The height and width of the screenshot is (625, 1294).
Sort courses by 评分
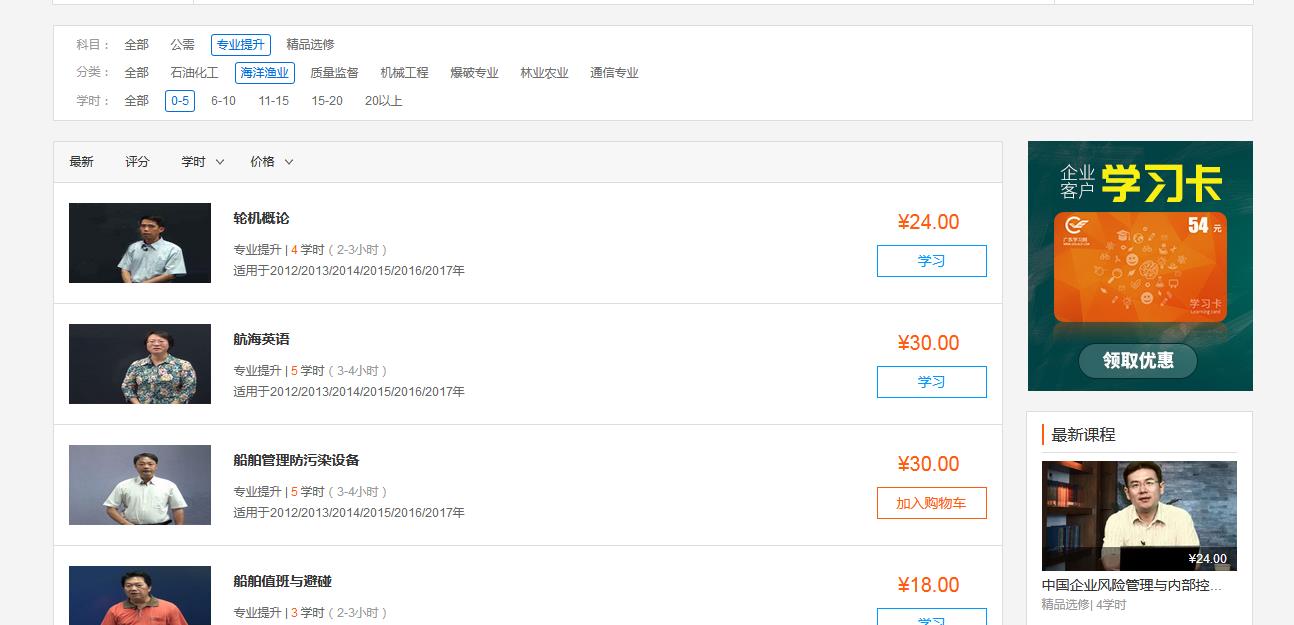(137, 162)
